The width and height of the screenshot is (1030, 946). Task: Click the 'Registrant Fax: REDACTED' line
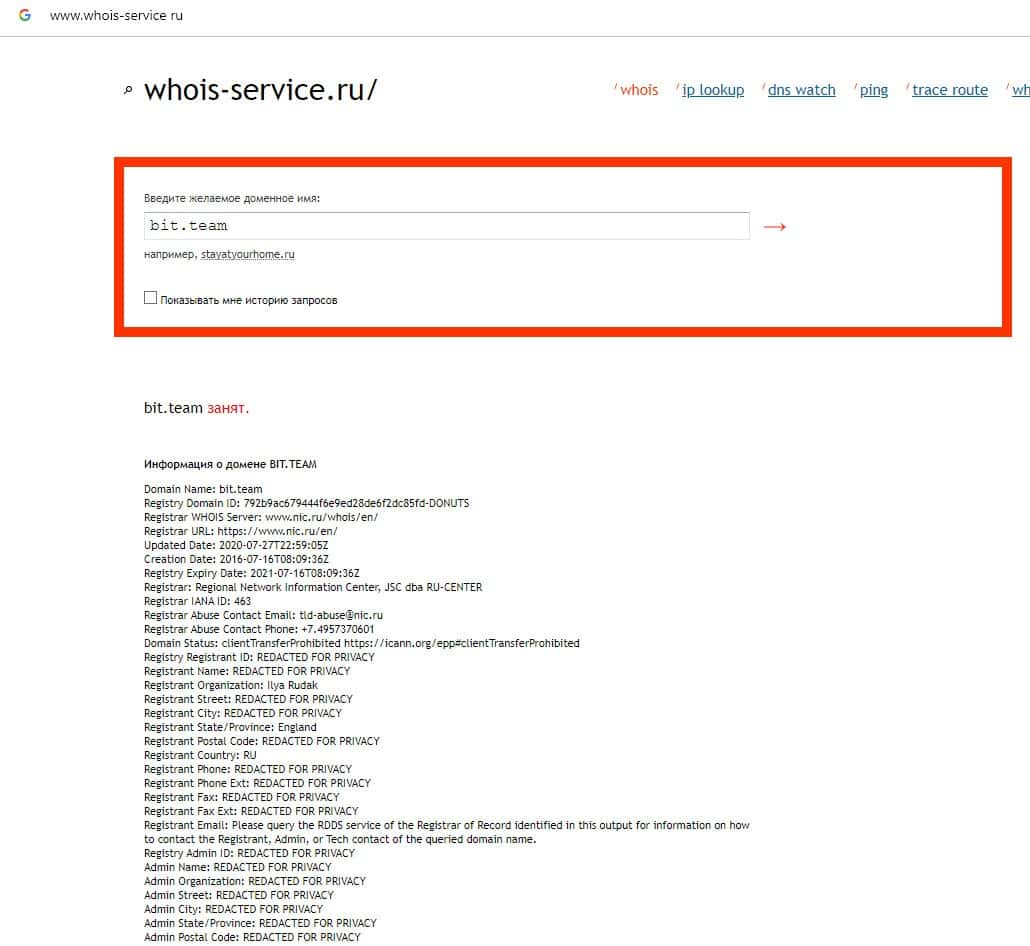[x=242, y=797]
